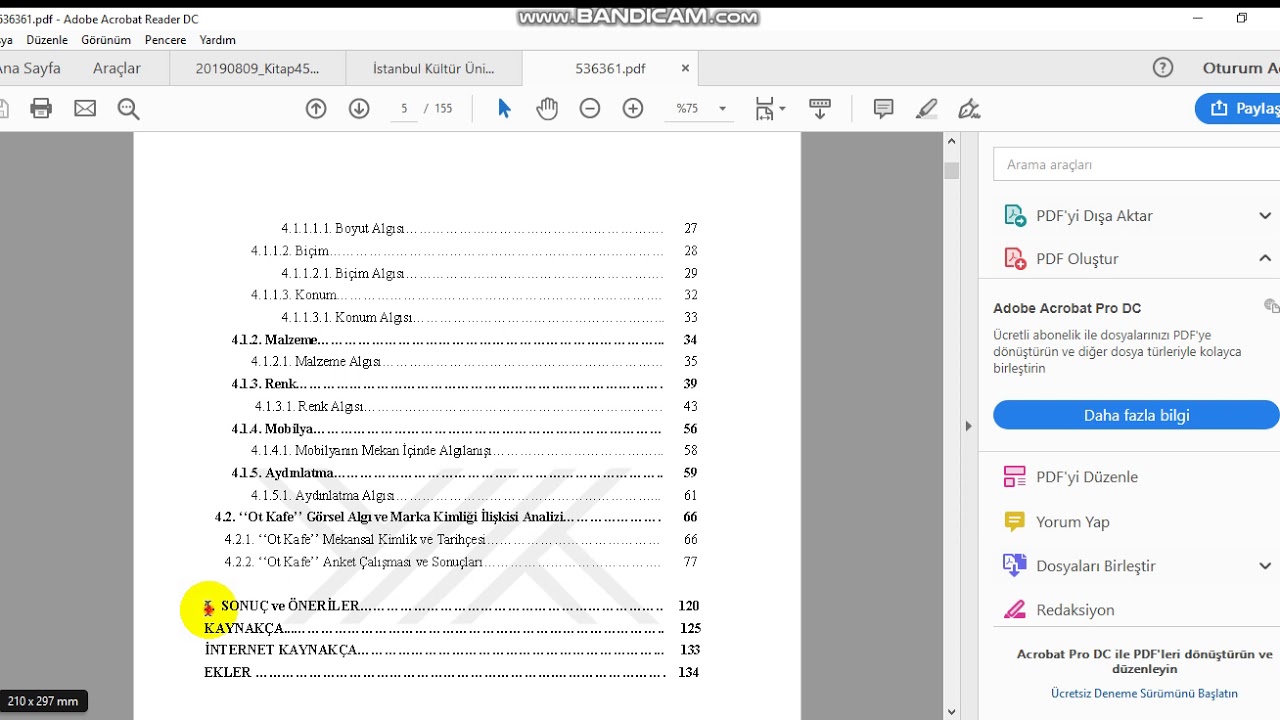Select the read mode download-style icon
Image resolution: width=1280 pixels, height=720 pixels.
coord(820,108)
